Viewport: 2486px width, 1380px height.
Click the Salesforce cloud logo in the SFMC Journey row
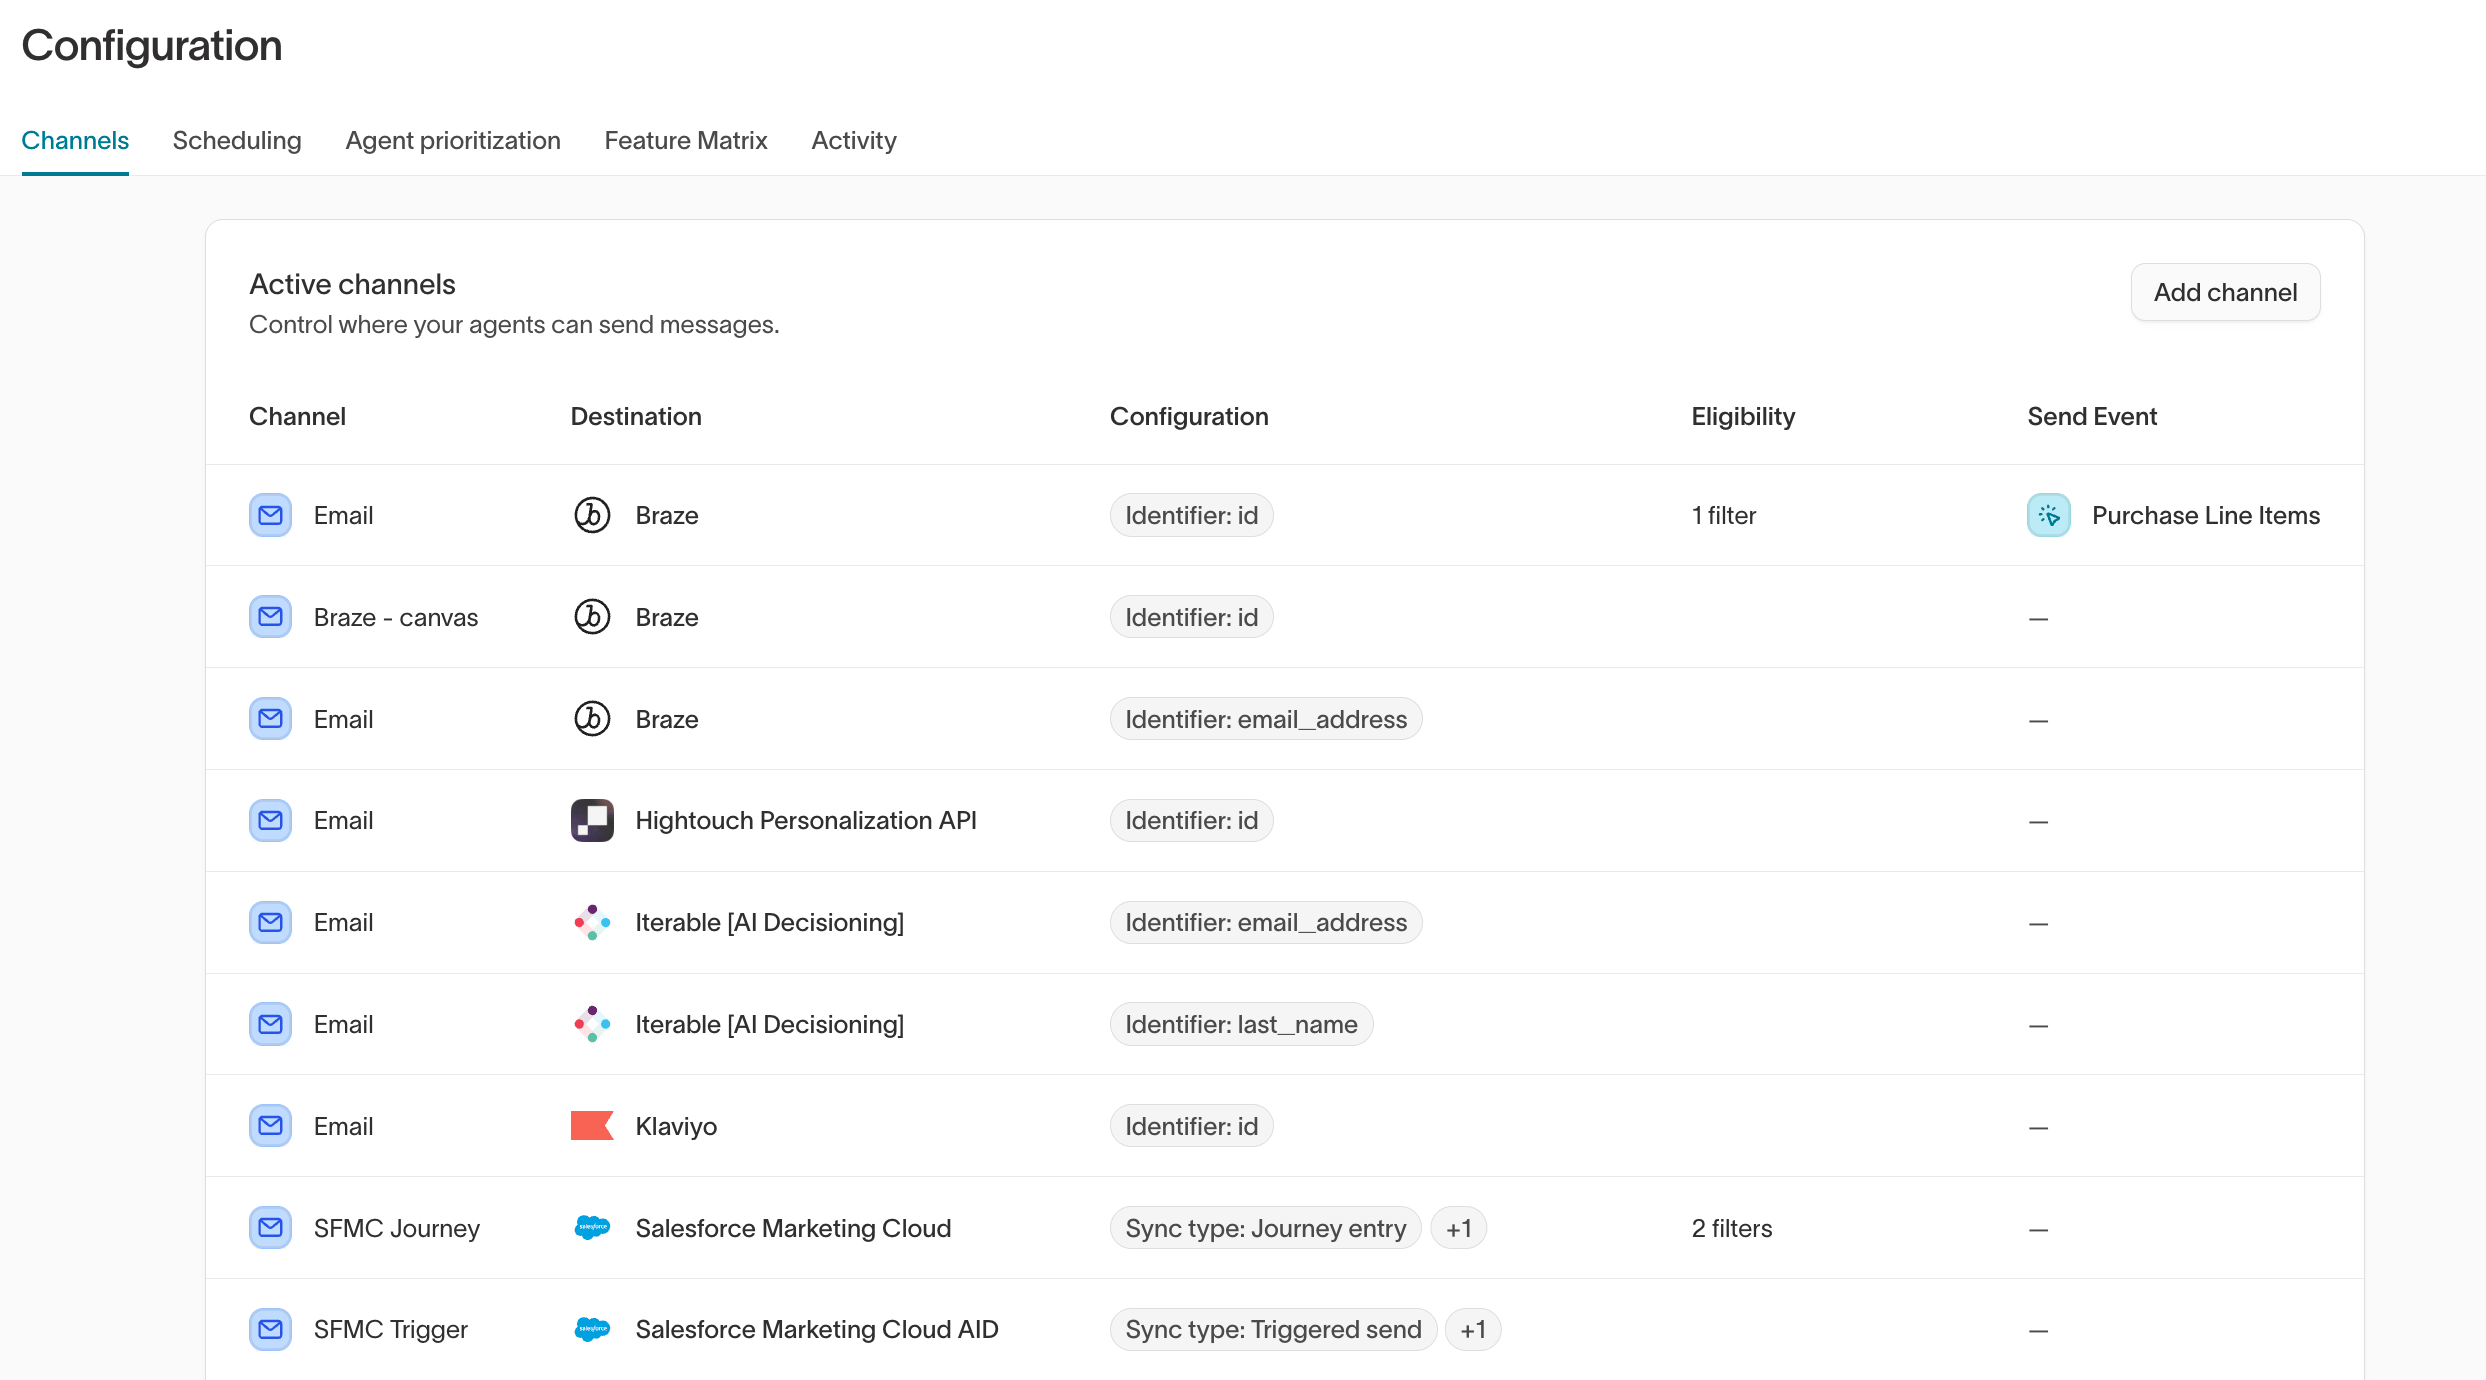[592, 1228]
